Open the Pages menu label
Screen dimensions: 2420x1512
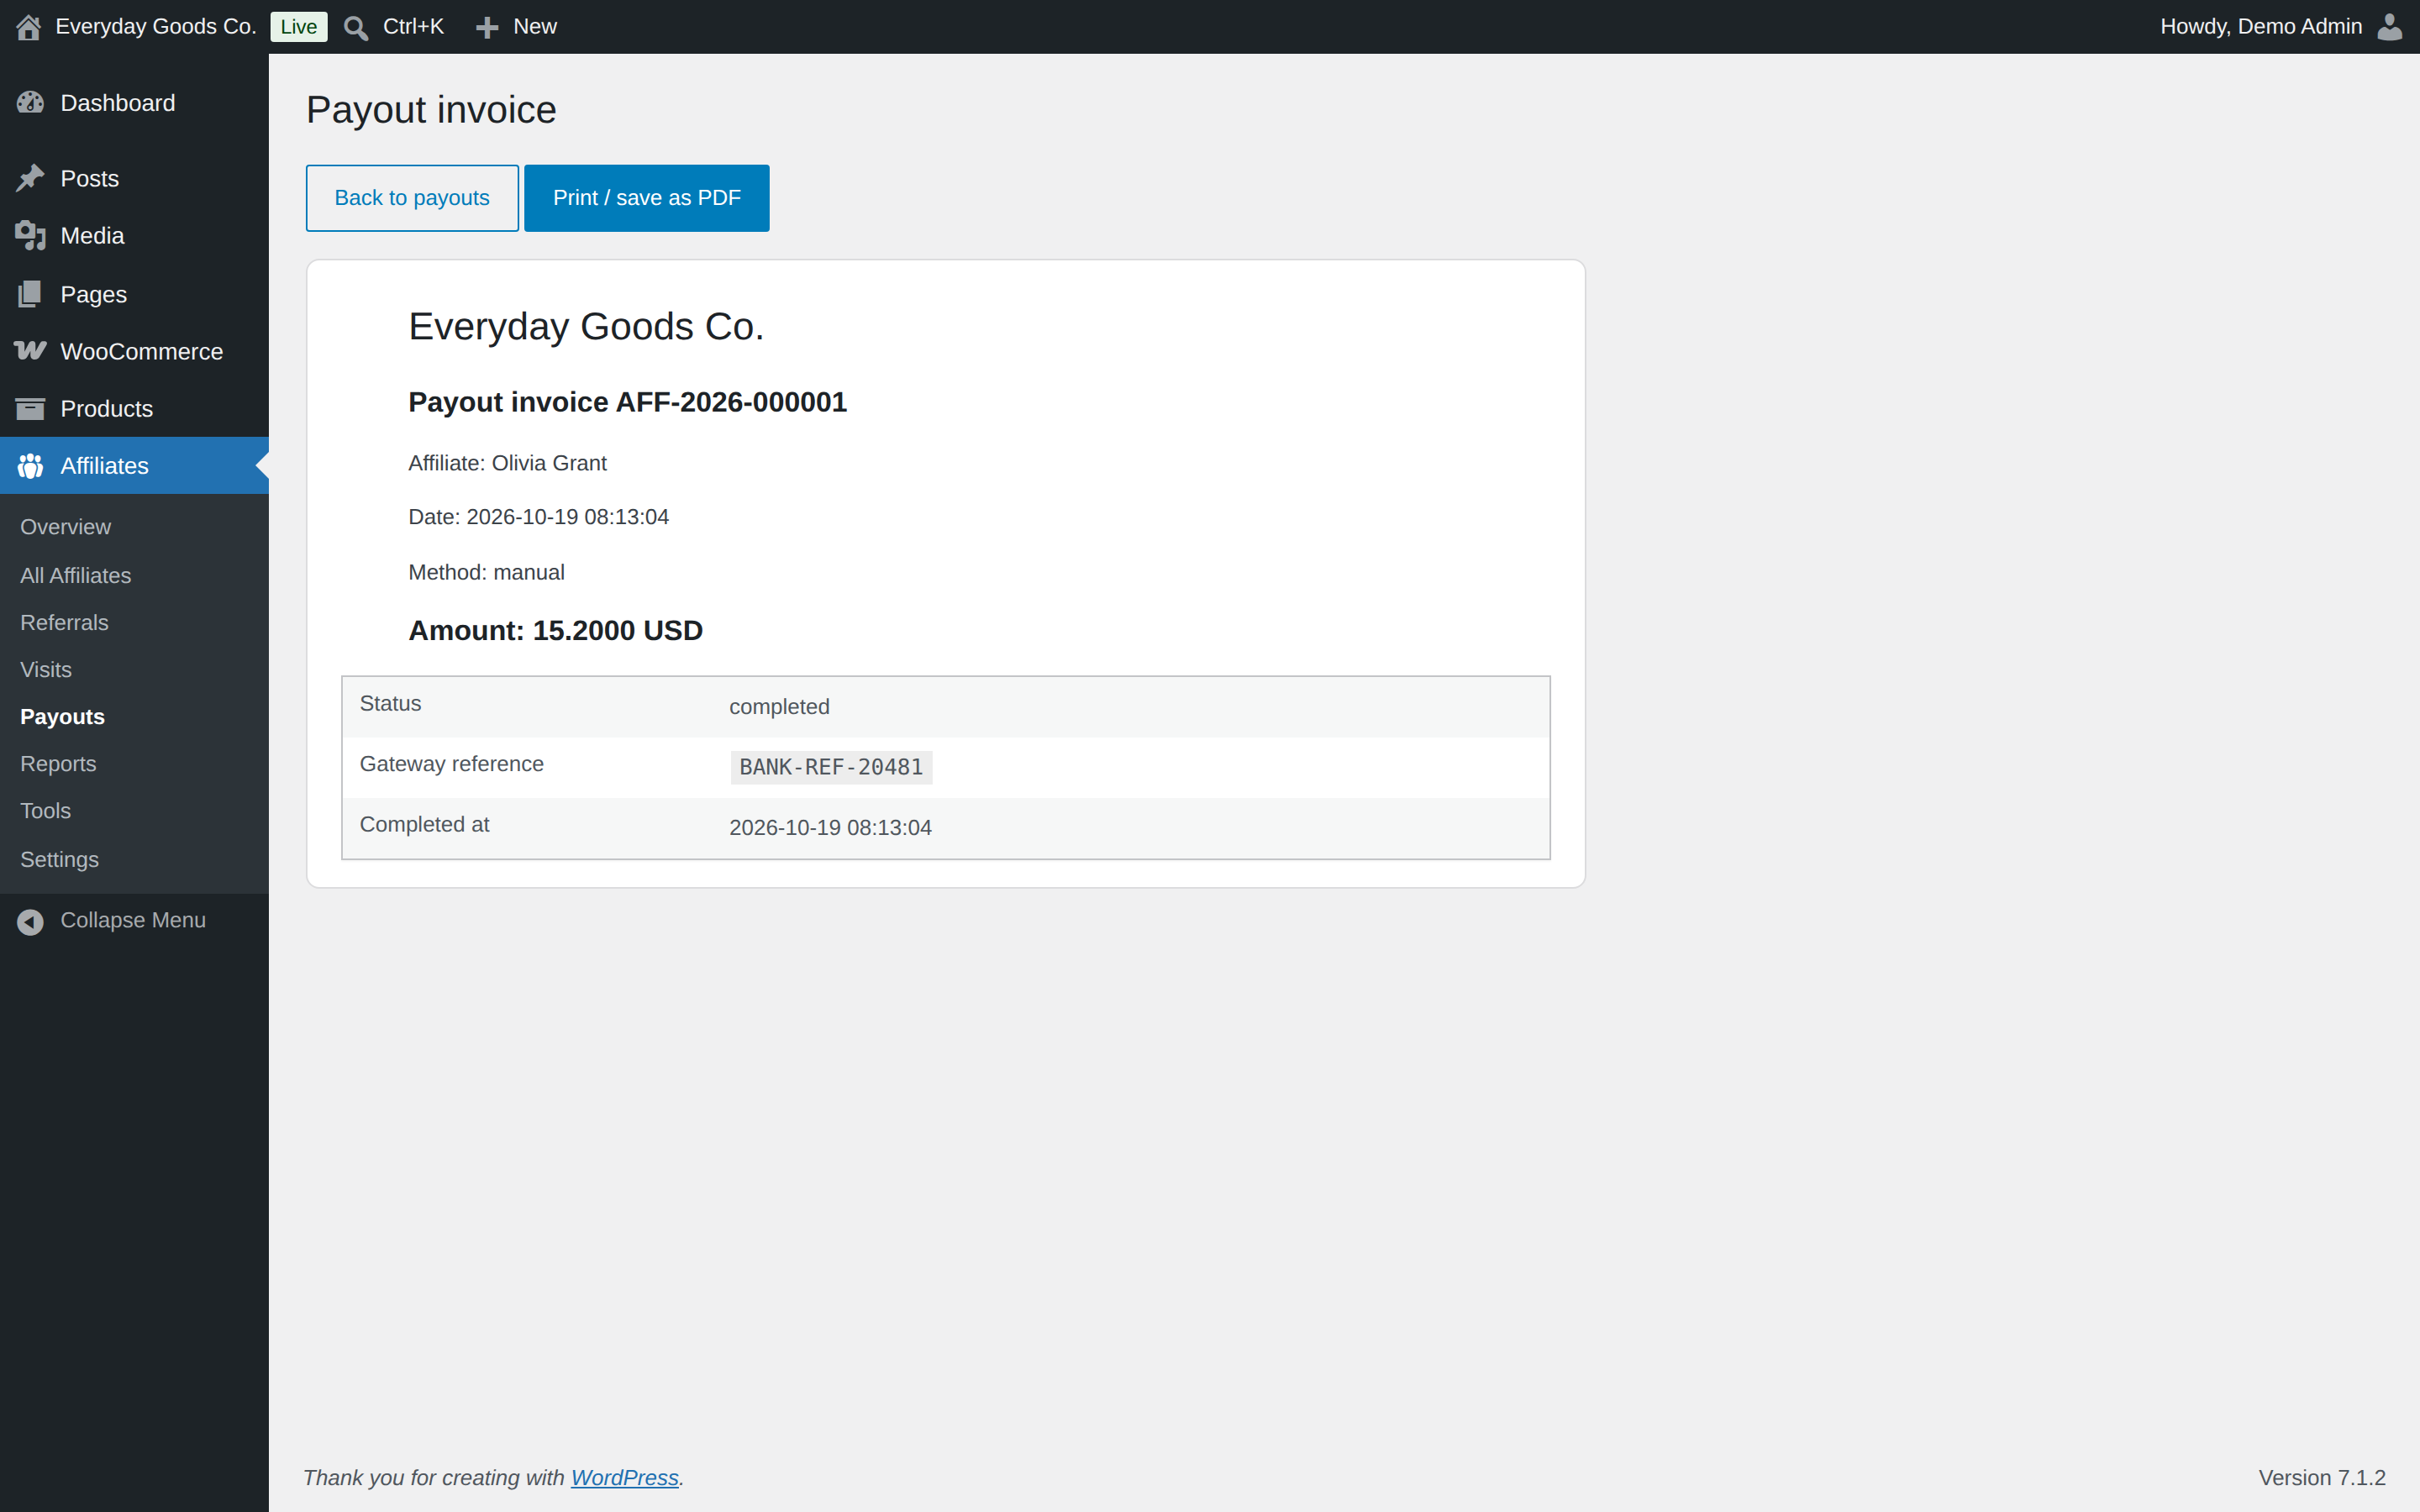(x=93, y=294)
